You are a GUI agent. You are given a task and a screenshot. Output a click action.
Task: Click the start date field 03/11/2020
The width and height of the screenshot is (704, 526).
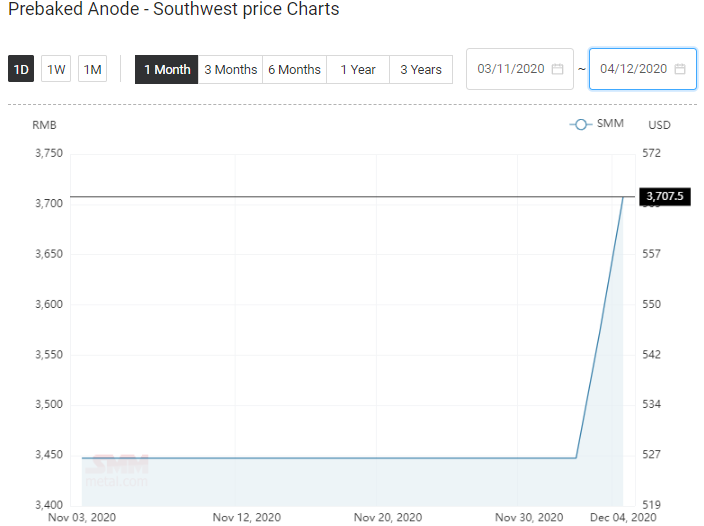pos(511,69)
